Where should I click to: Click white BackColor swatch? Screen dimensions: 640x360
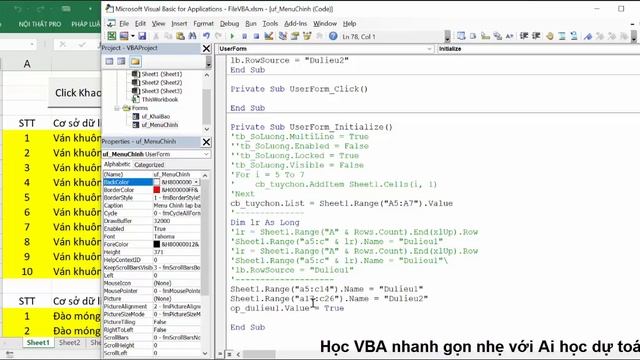tap(157, 182)
